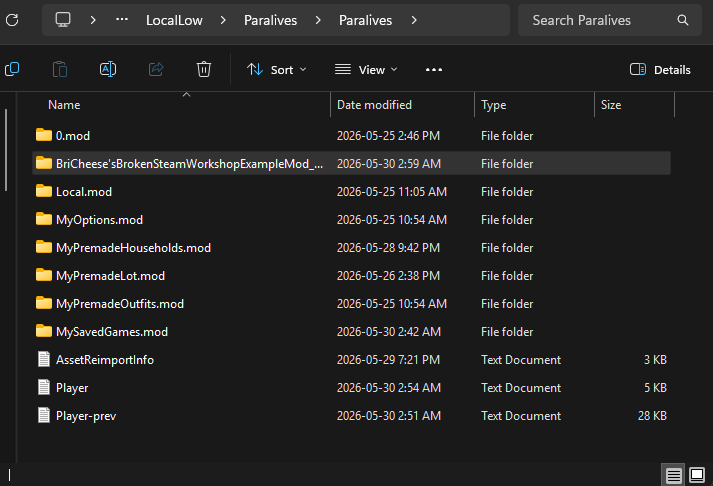Screen dimensions: 713x486
Task: Expand the chevron after LocalLow breadcrumb
Action: pyautogui.click(x=223, y=20)
